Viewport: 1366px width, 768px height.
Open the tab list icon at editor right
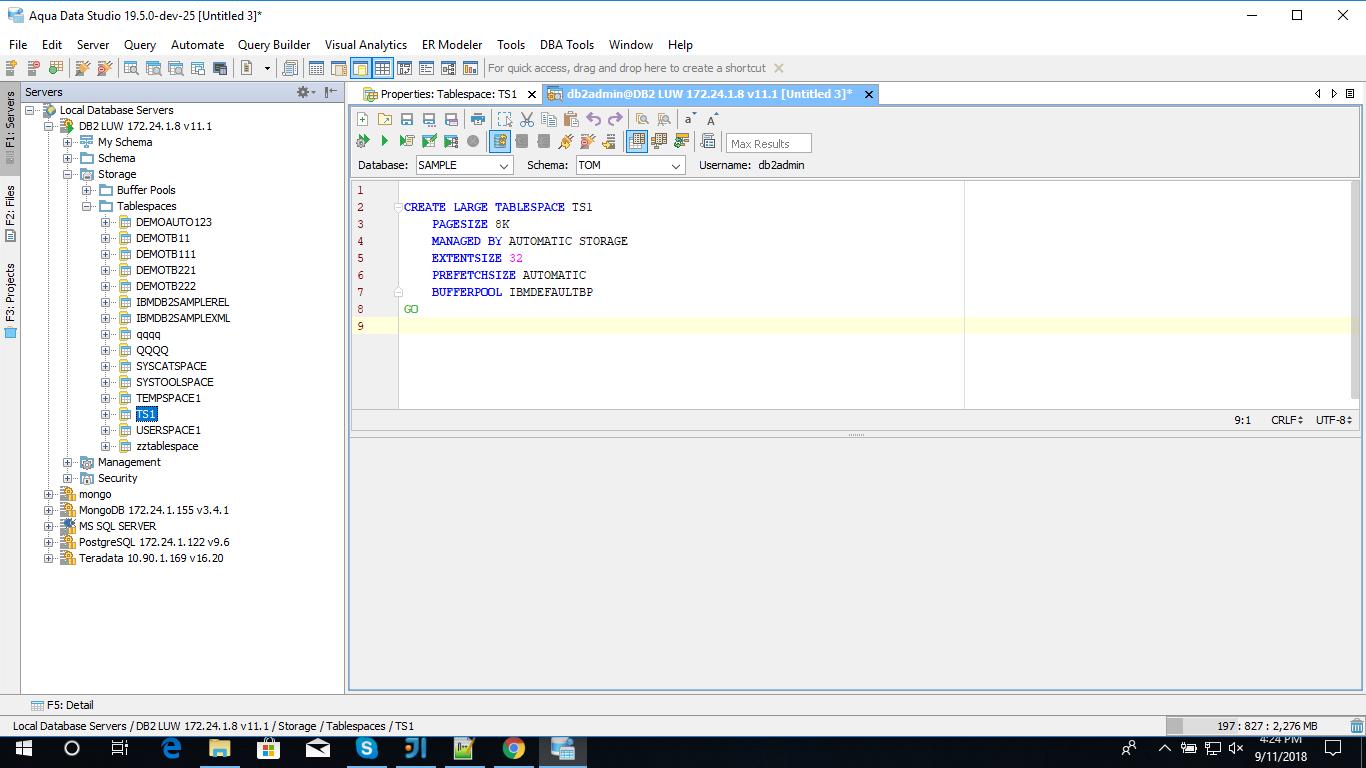tap(1350, 94)
